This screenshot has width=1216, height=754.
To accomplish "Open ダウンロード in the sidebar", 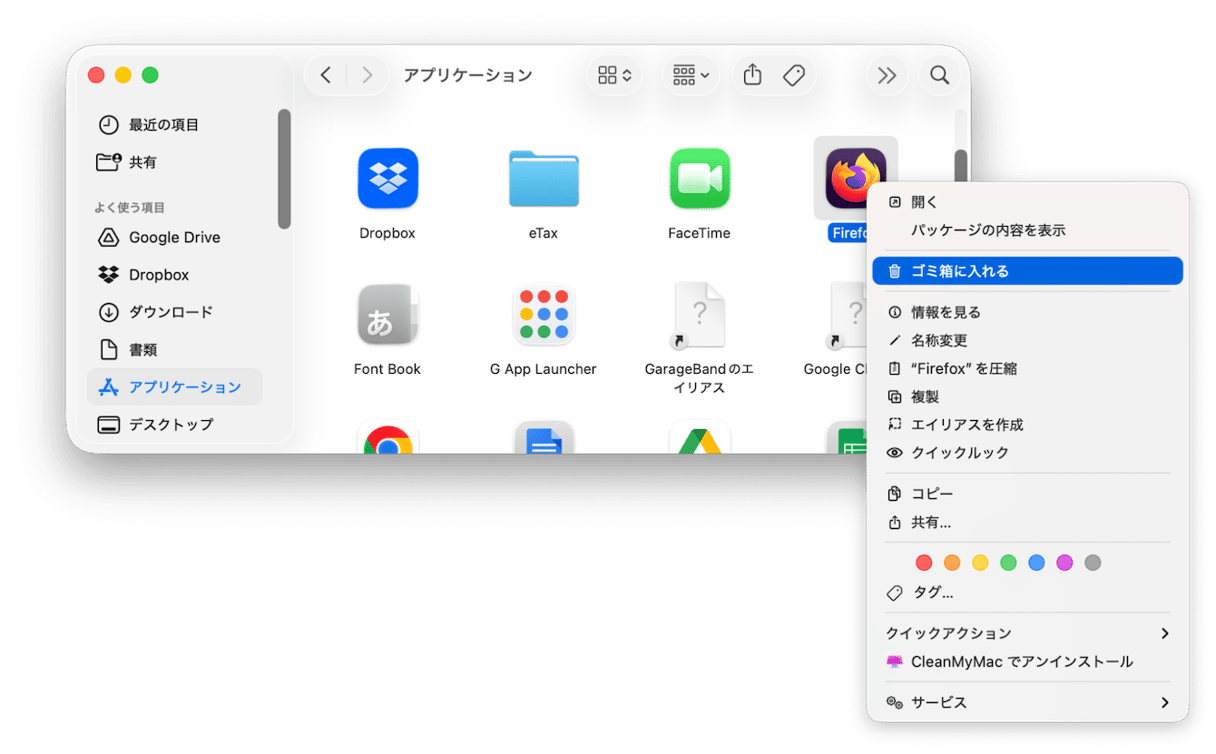I will [x=174, y=312].
